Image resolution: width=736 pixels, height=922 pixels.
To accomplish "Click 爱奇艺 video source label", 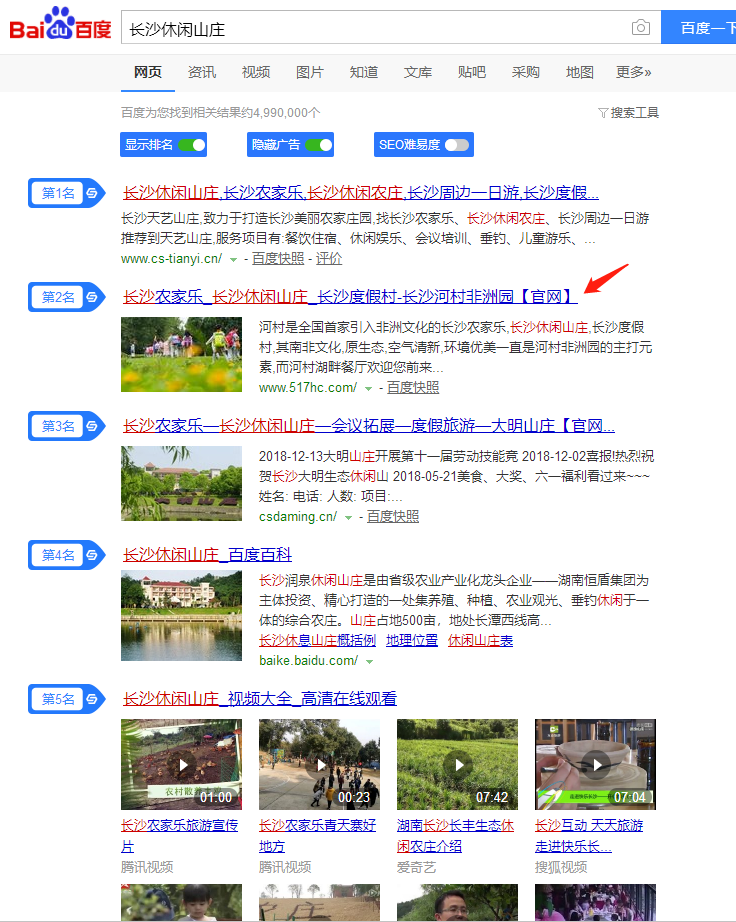I will click(x=417, y=867).
